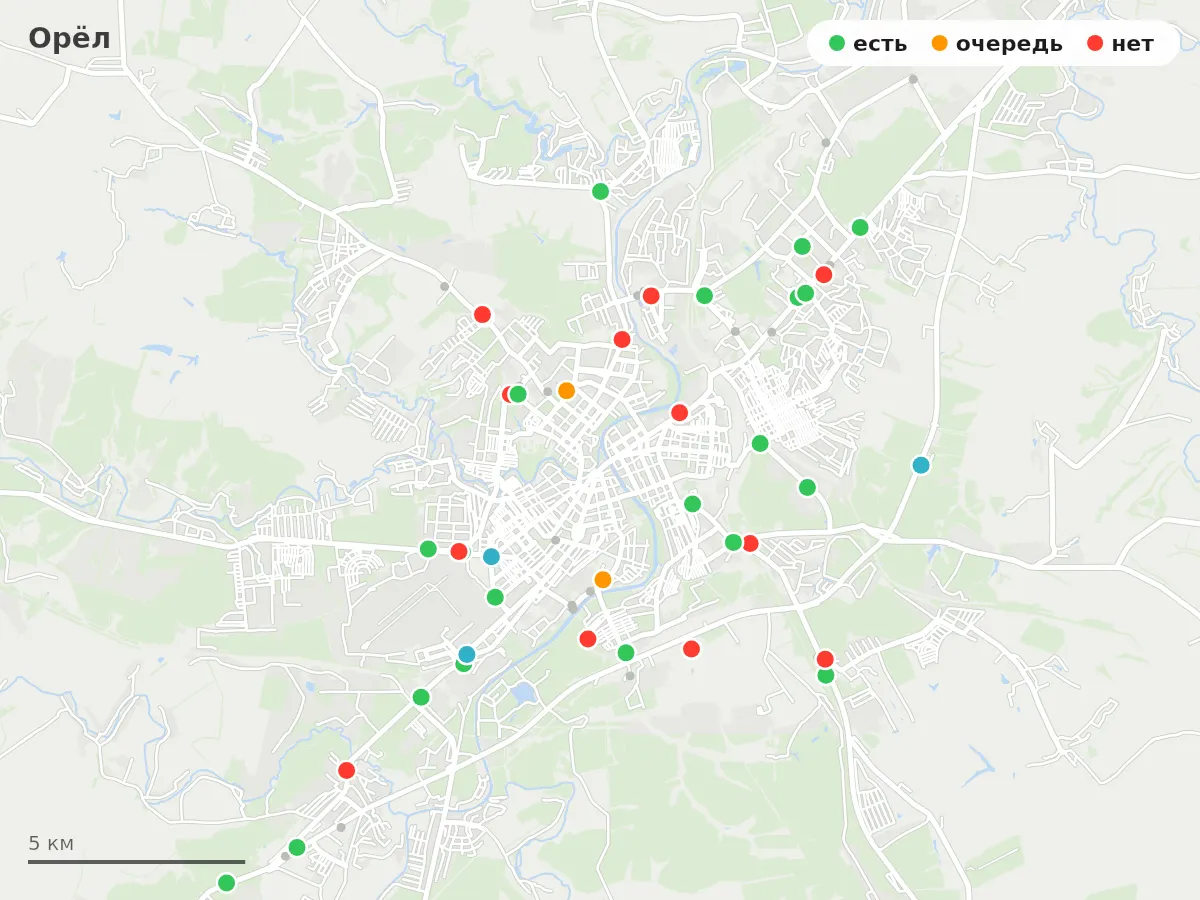
Task: Click the red marker between the western green and central blue markers
Action: [459, 551]
